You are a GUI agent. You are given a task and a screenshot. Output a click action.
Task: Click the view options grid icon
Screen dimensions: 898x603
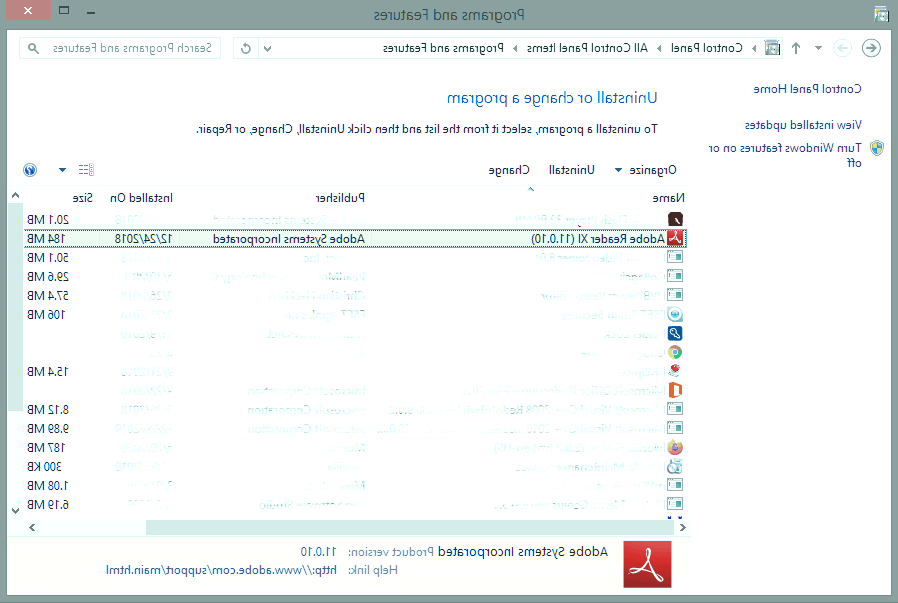(x=86, y=170)
